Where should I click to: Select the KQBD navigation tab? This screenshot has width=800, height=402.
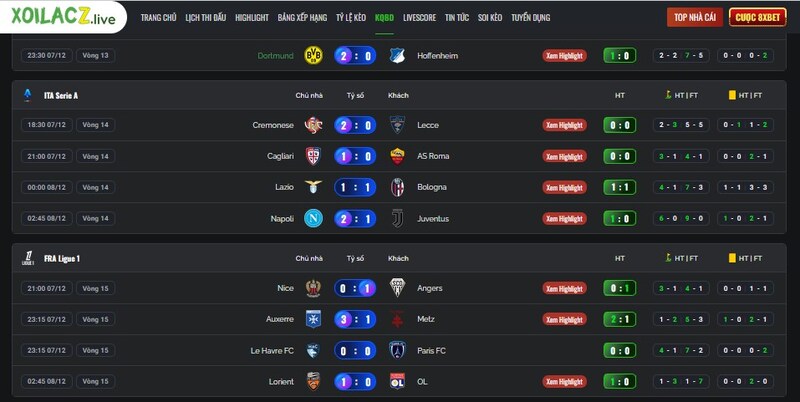[384, 18]
